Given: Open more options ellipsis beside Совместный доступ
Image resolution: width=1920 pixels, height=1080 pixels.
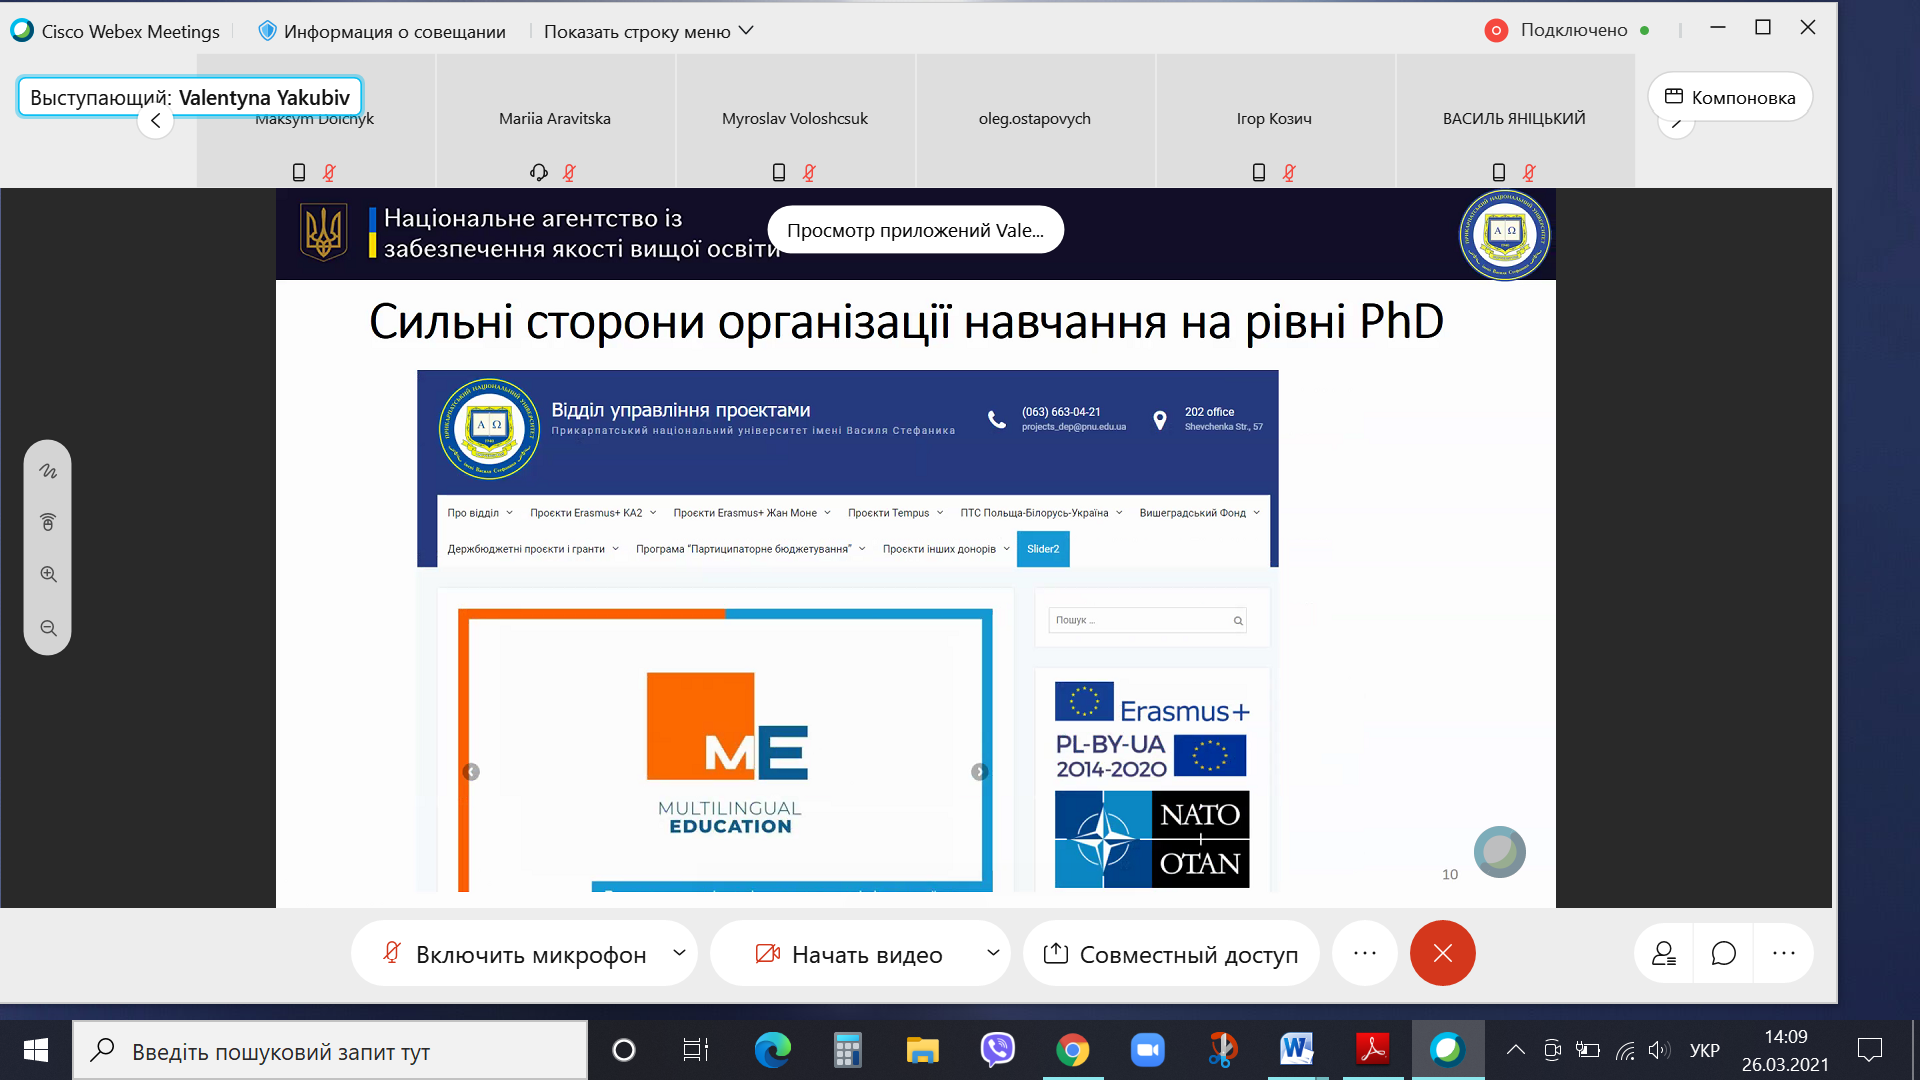Looking at the screenshot, I should (x=1364, y=954).
